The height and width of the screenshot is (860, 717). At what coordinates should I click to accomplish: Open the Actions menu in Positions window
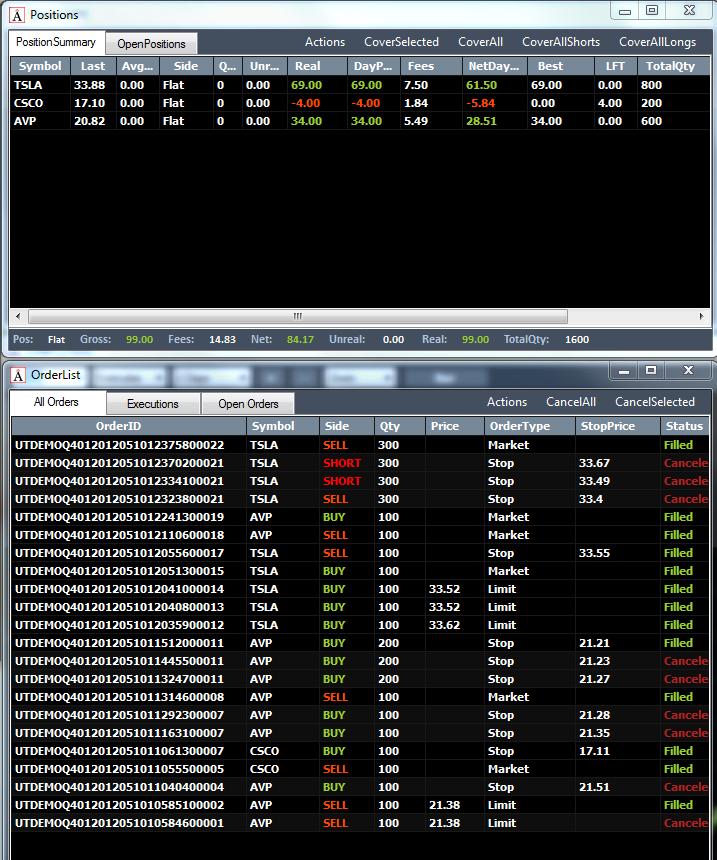click(x=325, y=42)
